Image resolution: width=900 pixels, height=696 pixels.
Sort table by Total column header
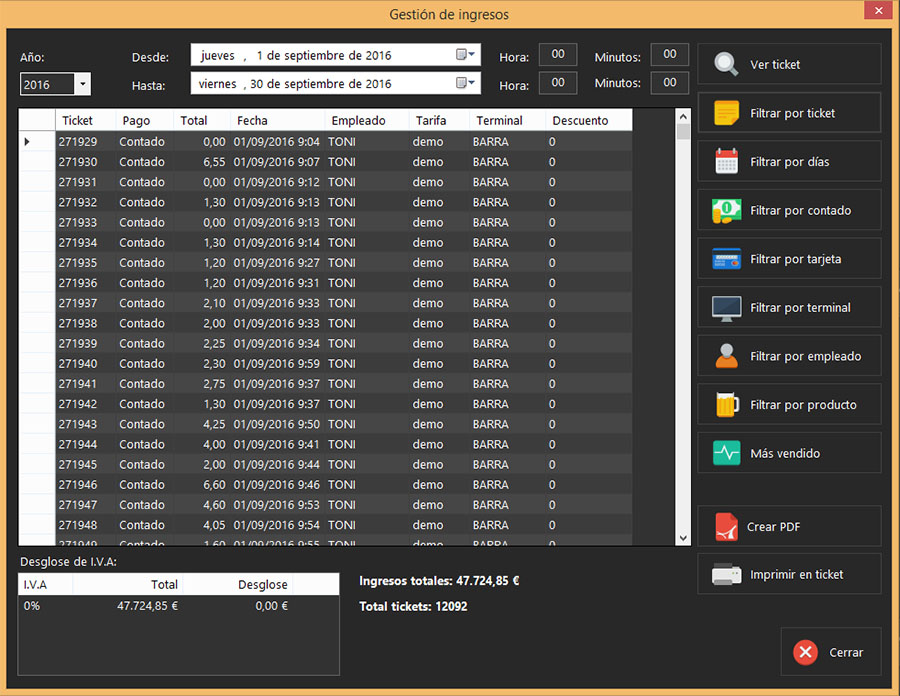(201, 120)
